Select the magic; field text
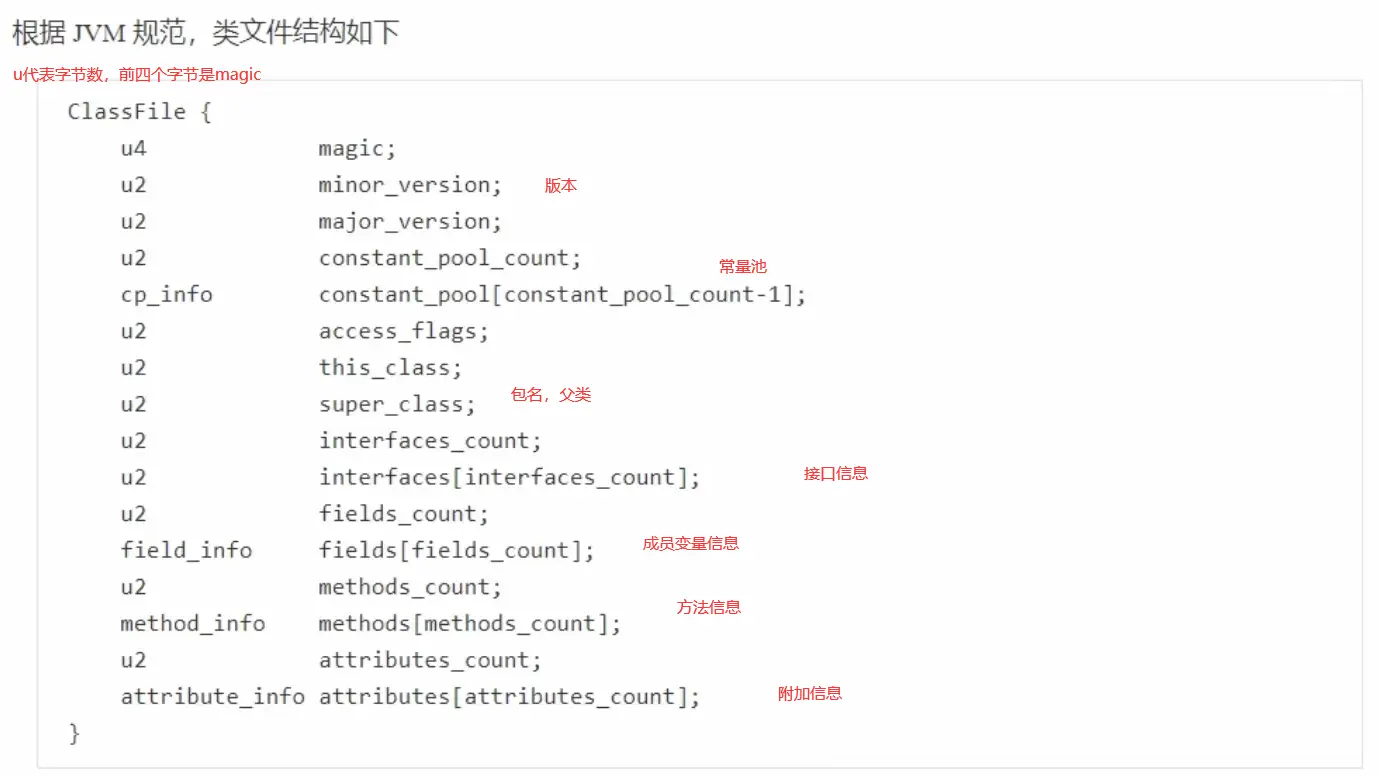Viewport: 1380px width, 776px height. pyautogui.click(x=358, y=149)
